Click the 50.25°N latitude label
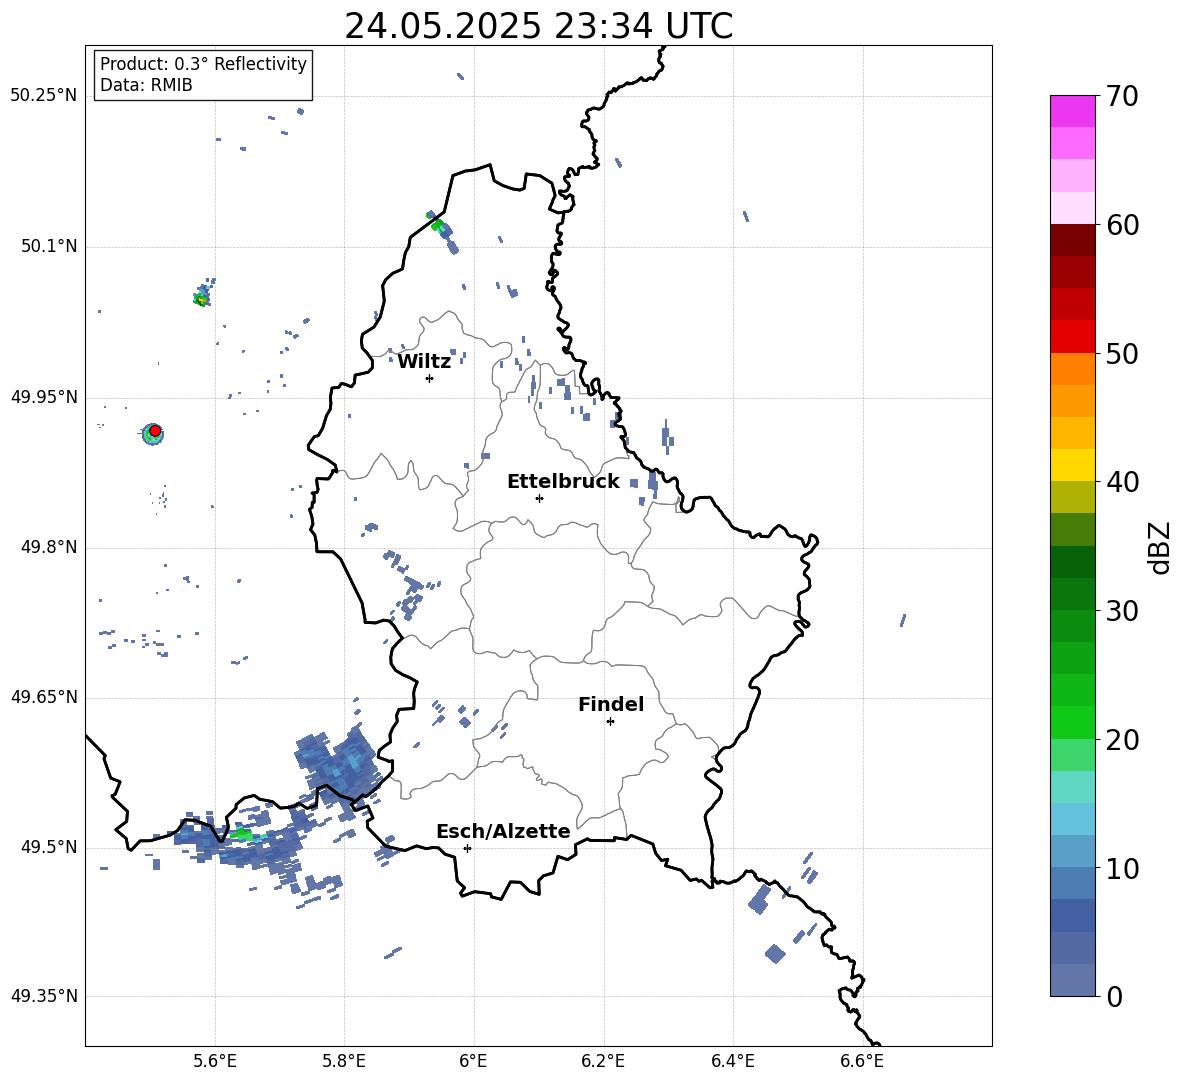This screenshot has width=1184, height=1081. point(44,96)
